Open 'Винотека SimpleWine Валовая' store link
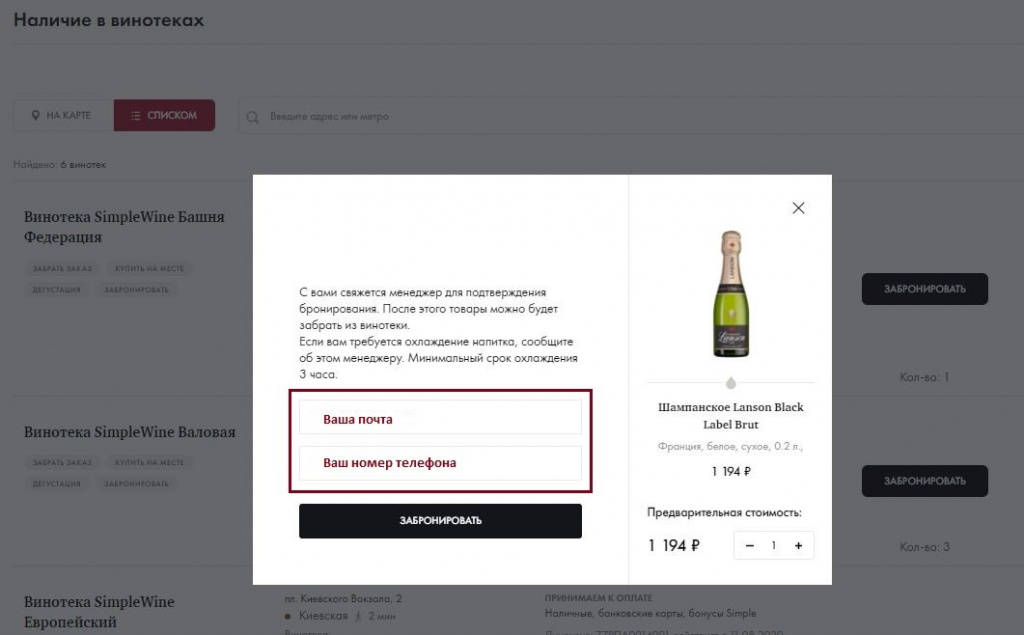The image size is (1024, 635). pos(130,432)
